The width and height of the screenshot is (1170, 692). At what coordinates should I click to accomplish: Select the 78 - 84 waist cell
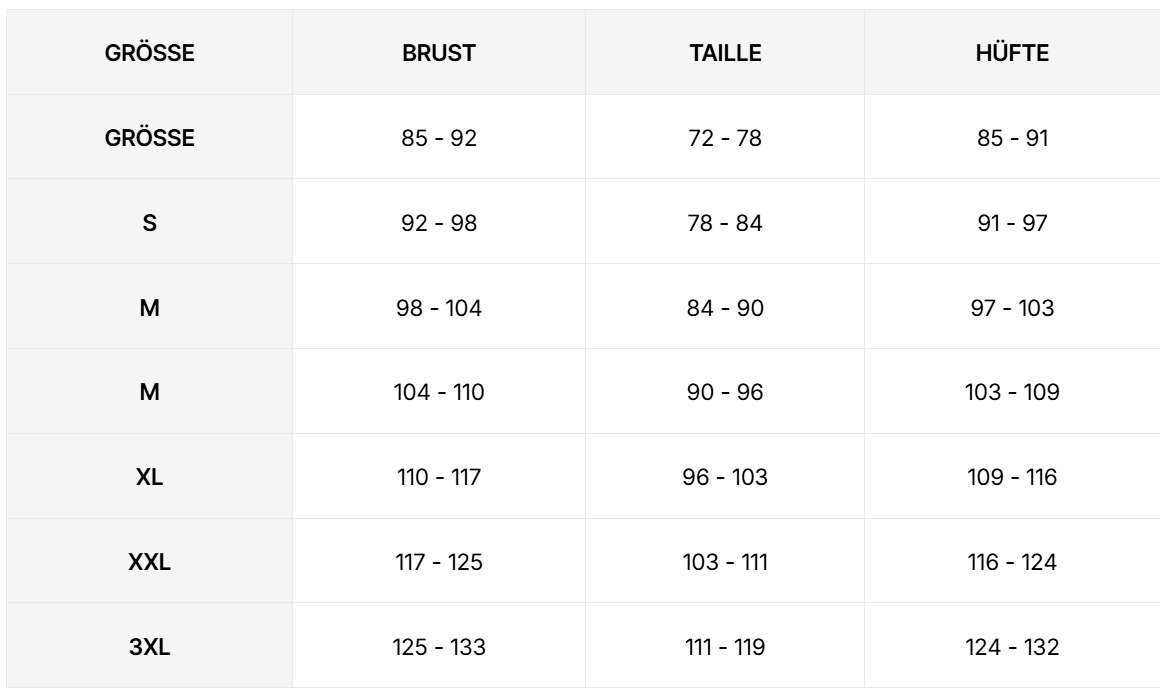726,222
